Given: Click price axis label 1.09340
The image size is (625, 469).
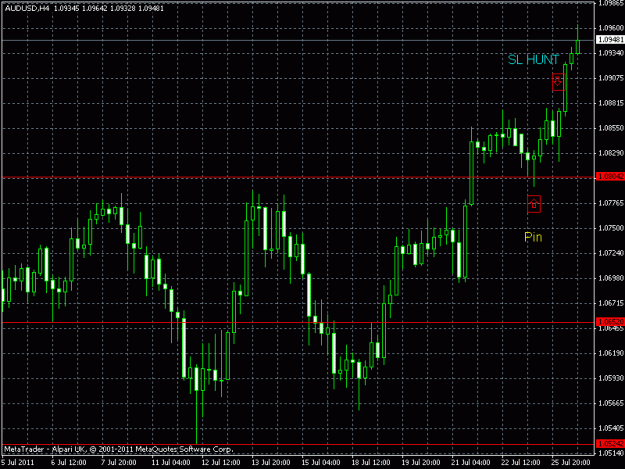Looking at the screenshot, I should [x=611, y=53].
